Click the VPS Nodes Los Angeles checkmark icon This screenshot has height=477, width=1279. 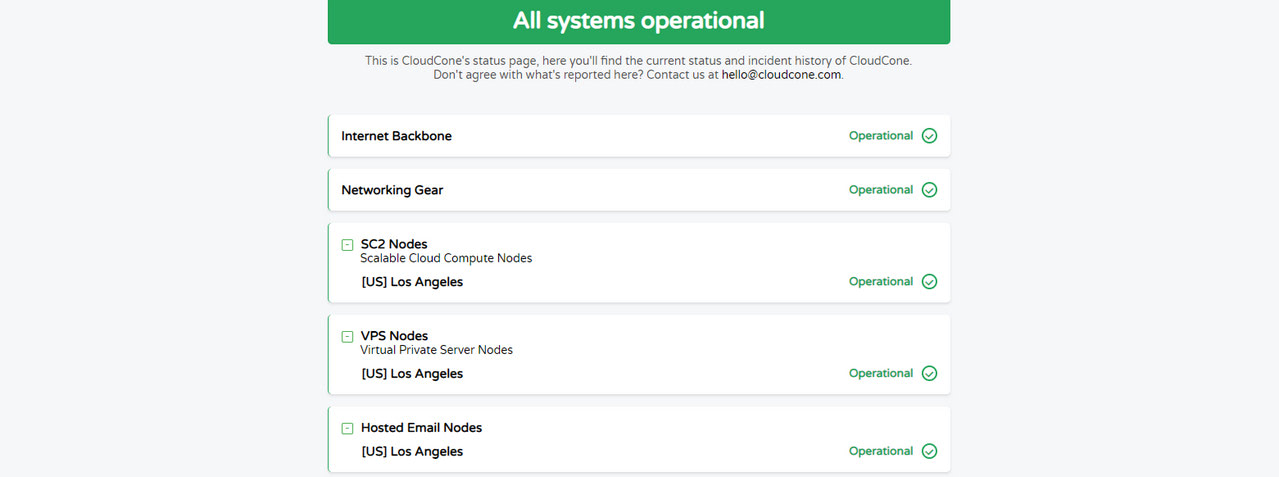[x=929, y=374]
